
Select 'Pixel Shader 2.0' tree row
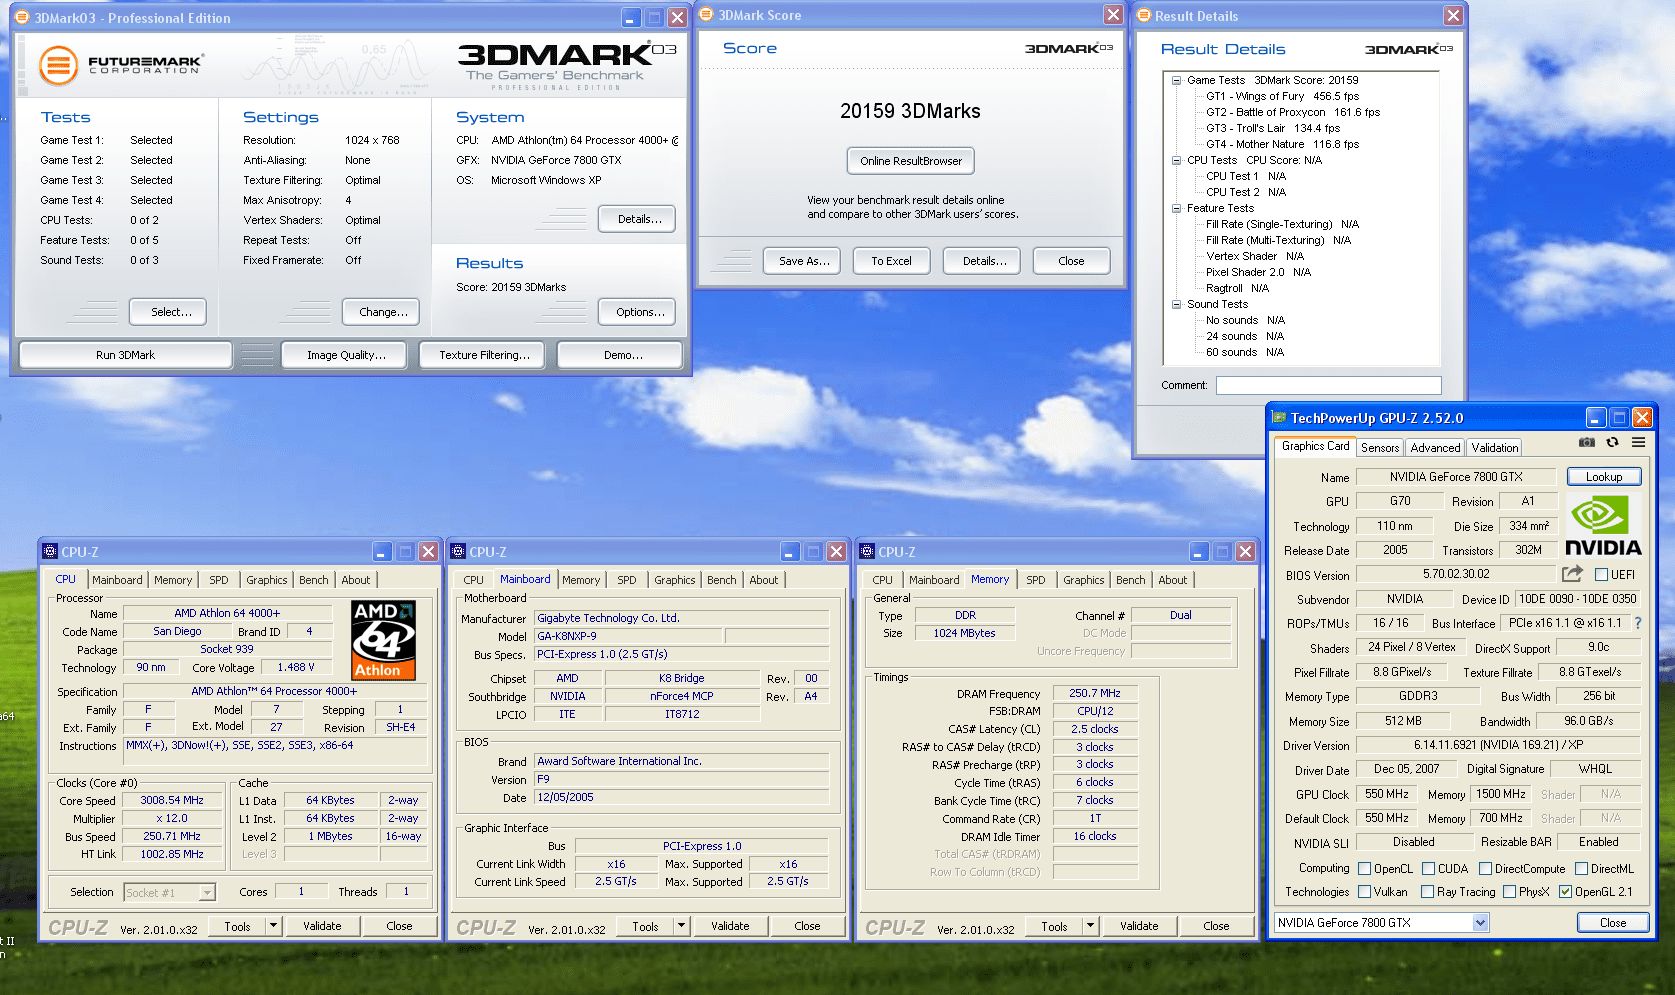(1258, 272)
